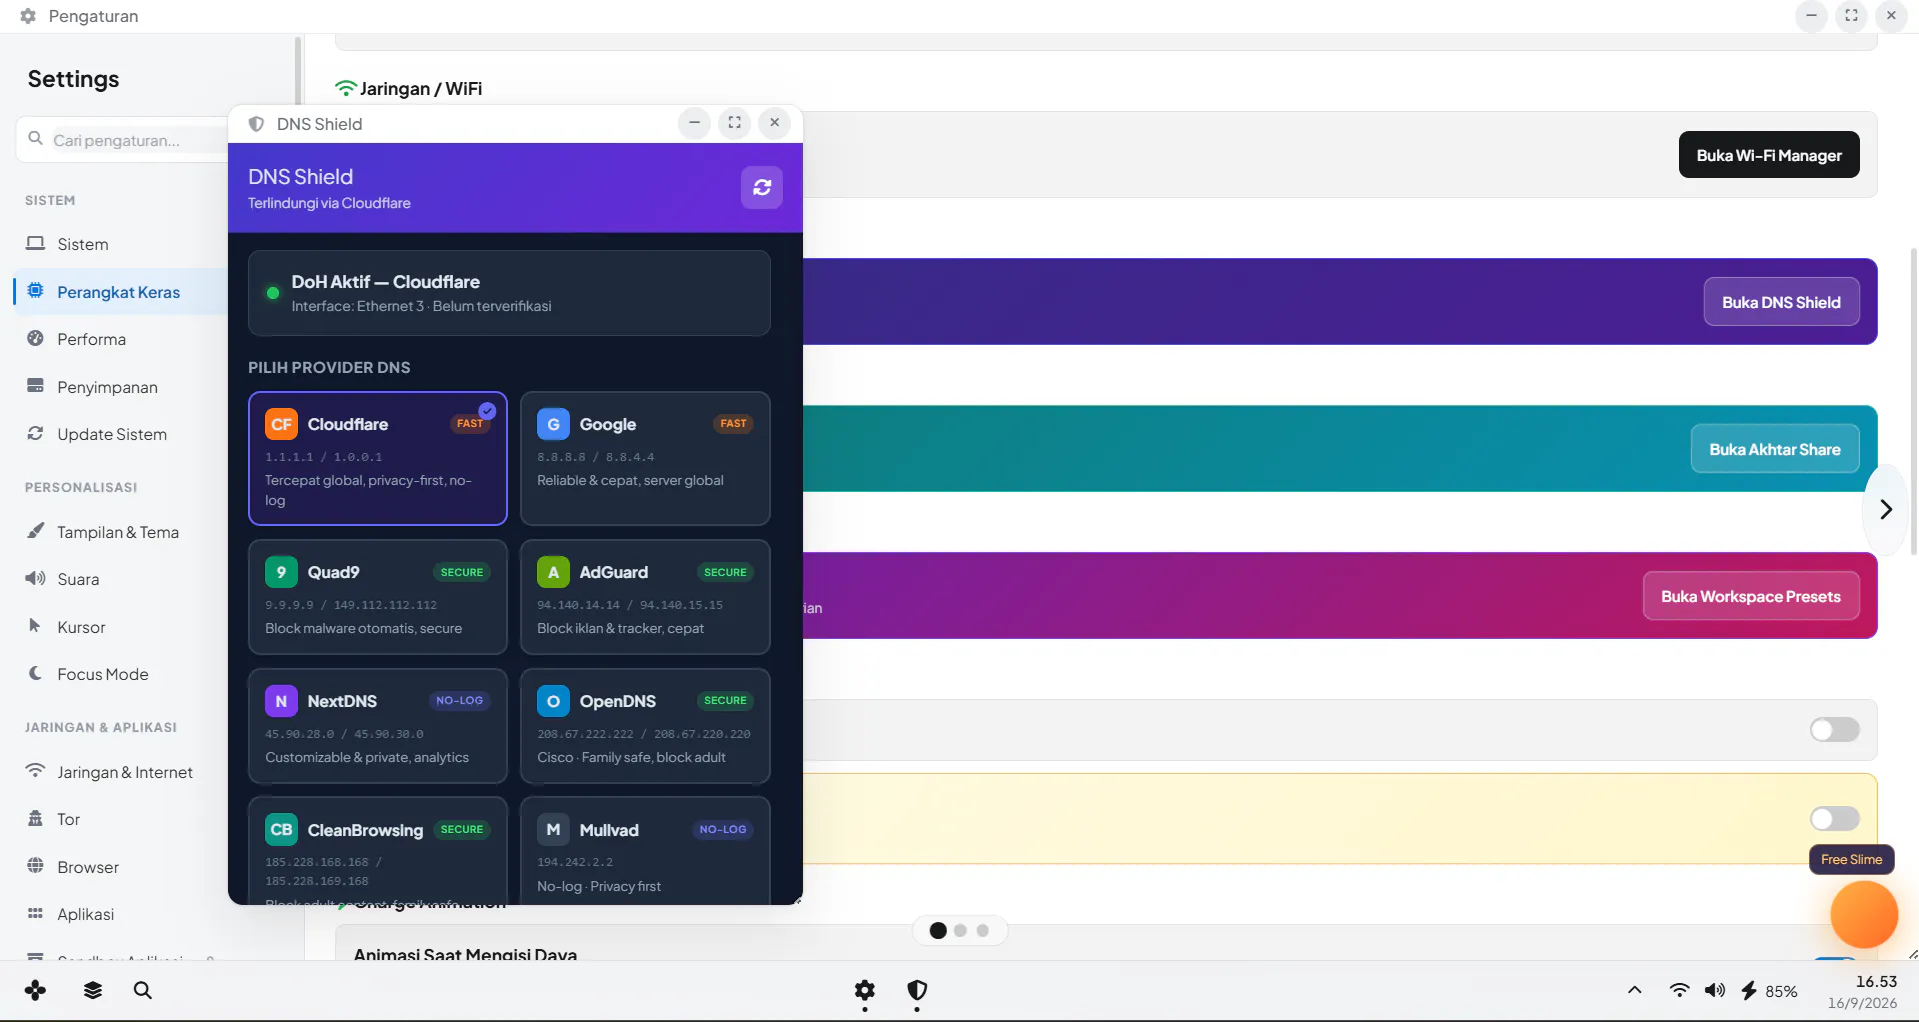1919x1022 pixels.
Task: Select the Cloudflare DNS provider card
Action: pyautogui.click(x=378, y=458)
